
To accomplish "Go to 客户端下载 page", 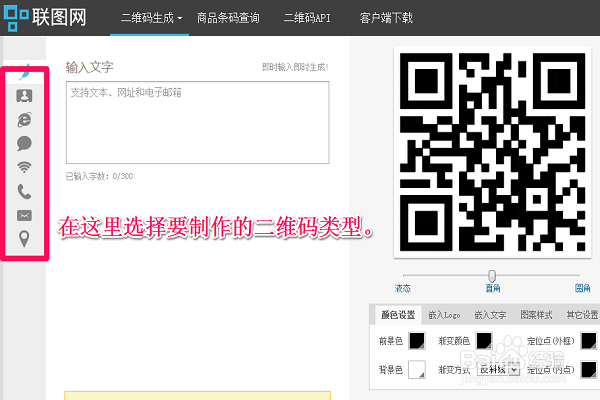I will [x=386, y=18].
